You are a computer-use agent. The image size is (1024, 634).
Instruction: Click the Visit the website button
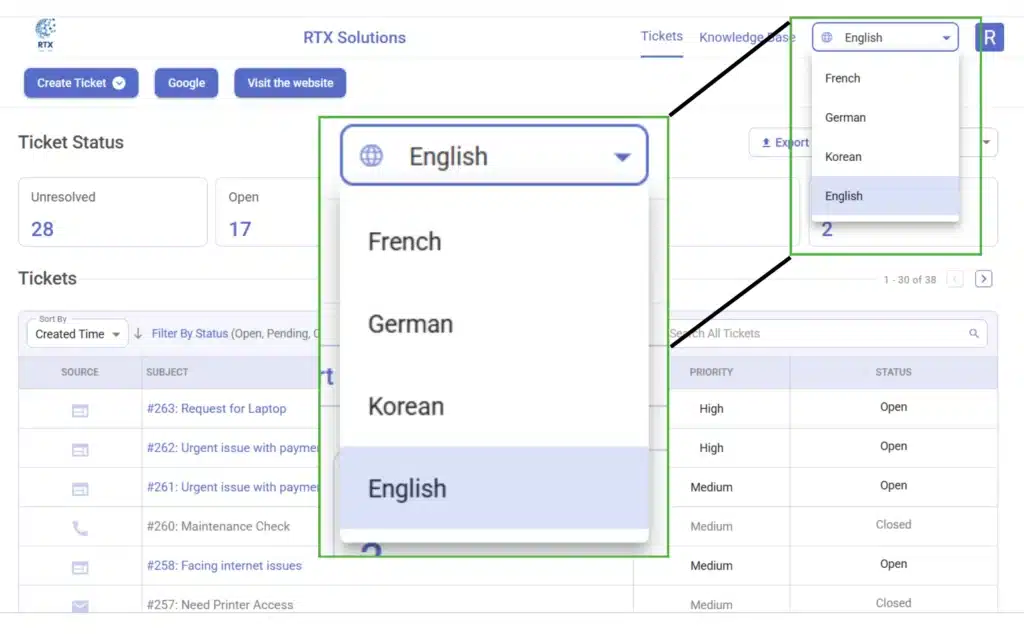pyautogui.click(x=290, y=83)
